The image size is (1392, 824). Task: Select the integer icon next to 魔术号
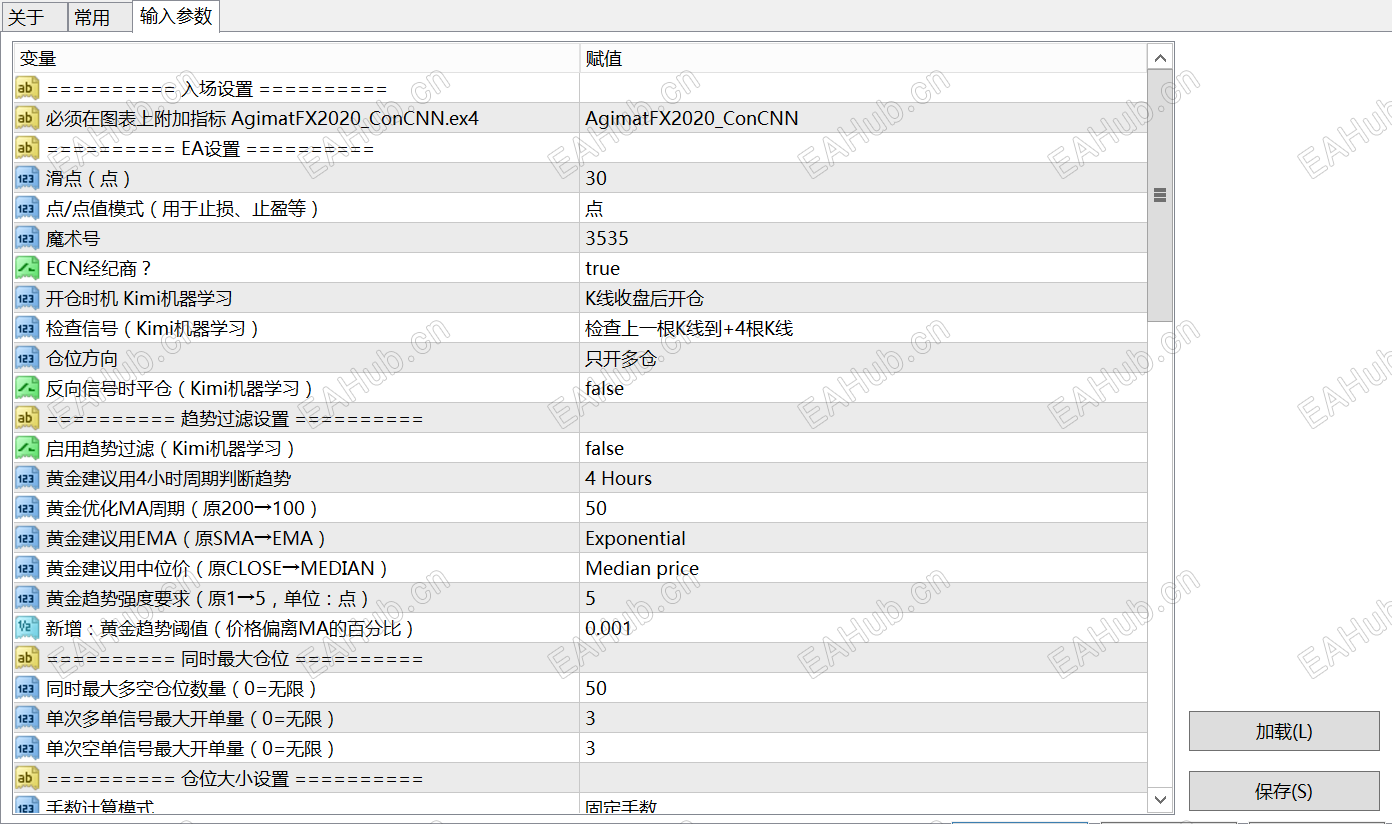coord(27,238)
